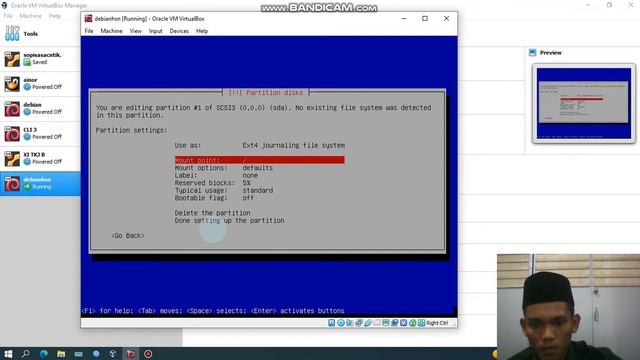Click the USB pen-shaped icon in VM status bar

point(368,323)
